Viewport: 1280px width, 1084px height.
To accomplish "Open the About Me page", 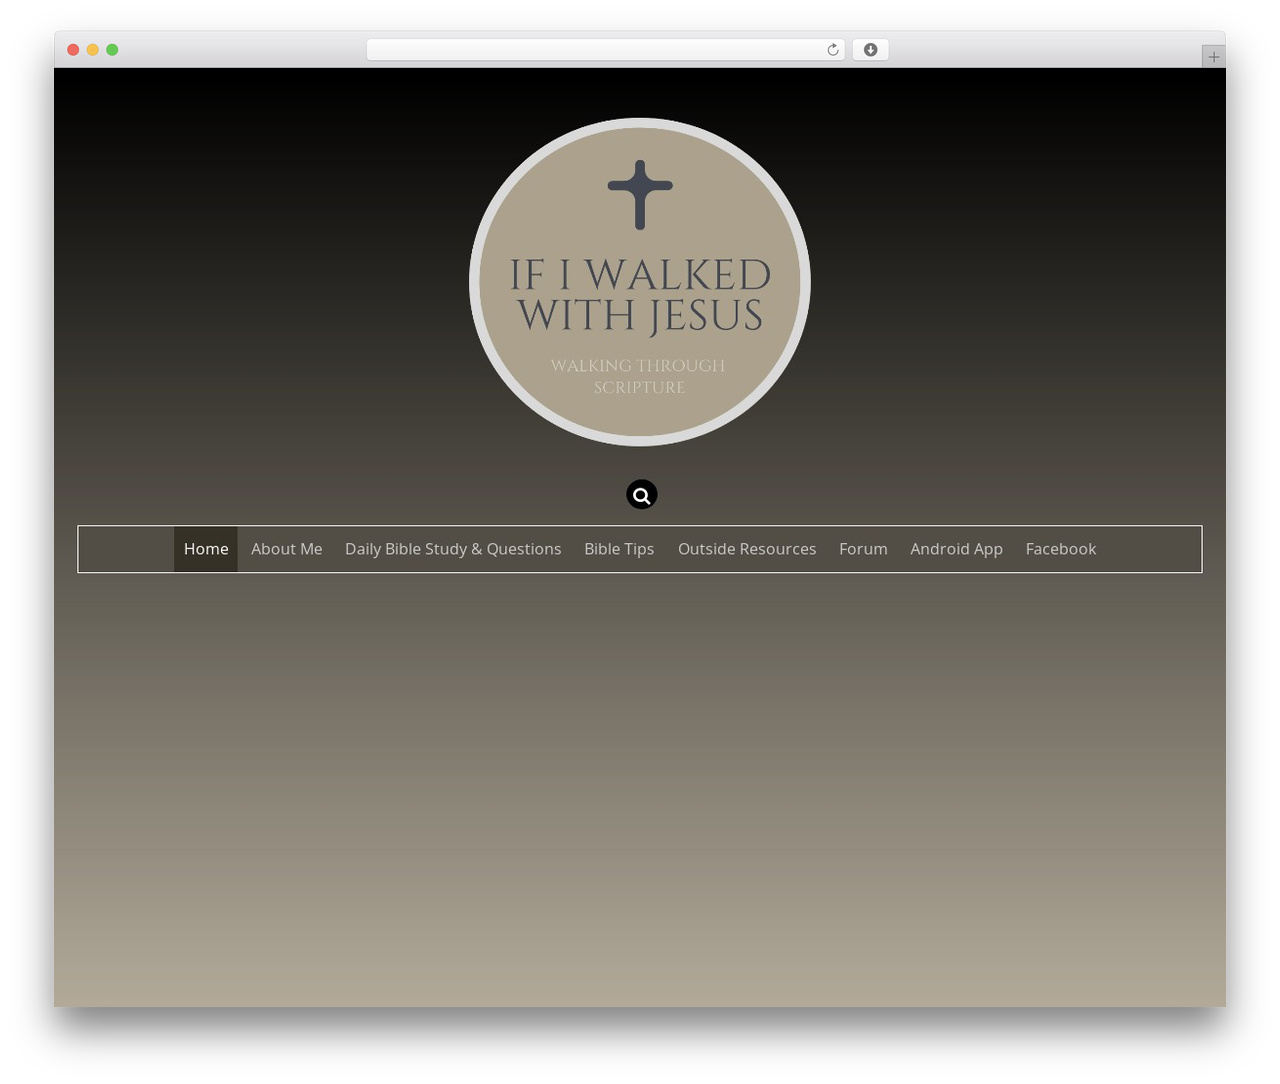I will [287, 549].
